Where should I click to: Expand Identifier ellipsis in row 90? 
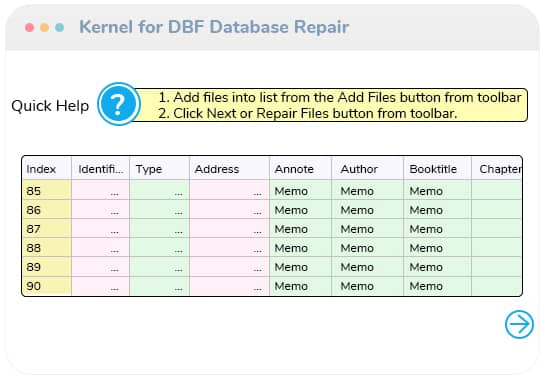(x=114, y=289)
